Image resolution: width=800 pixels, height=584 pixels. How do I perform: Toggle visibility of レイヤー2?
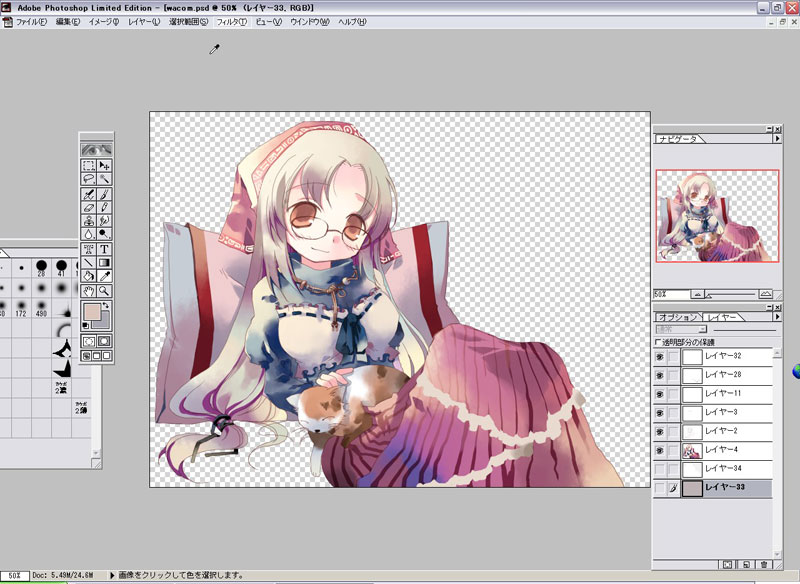[x=659, y=432]
